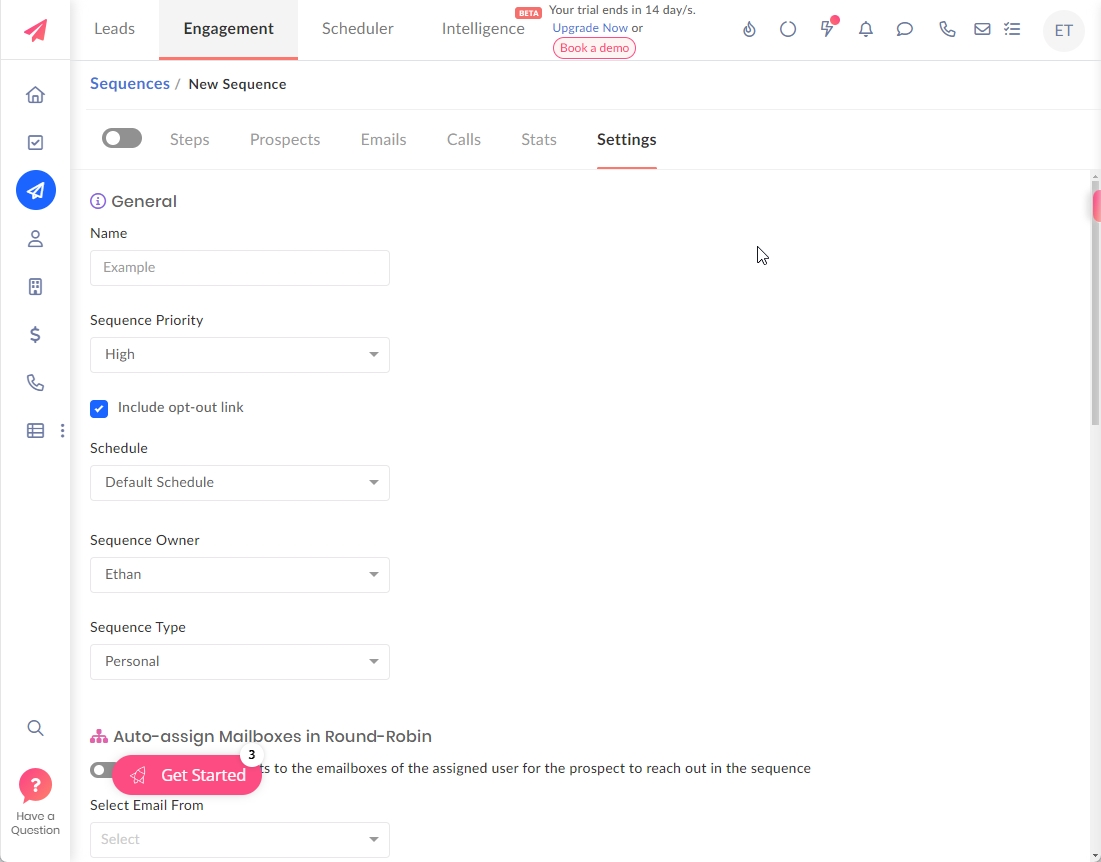
Task: Click the envelope mail icon in header
Action: (982, 30)
